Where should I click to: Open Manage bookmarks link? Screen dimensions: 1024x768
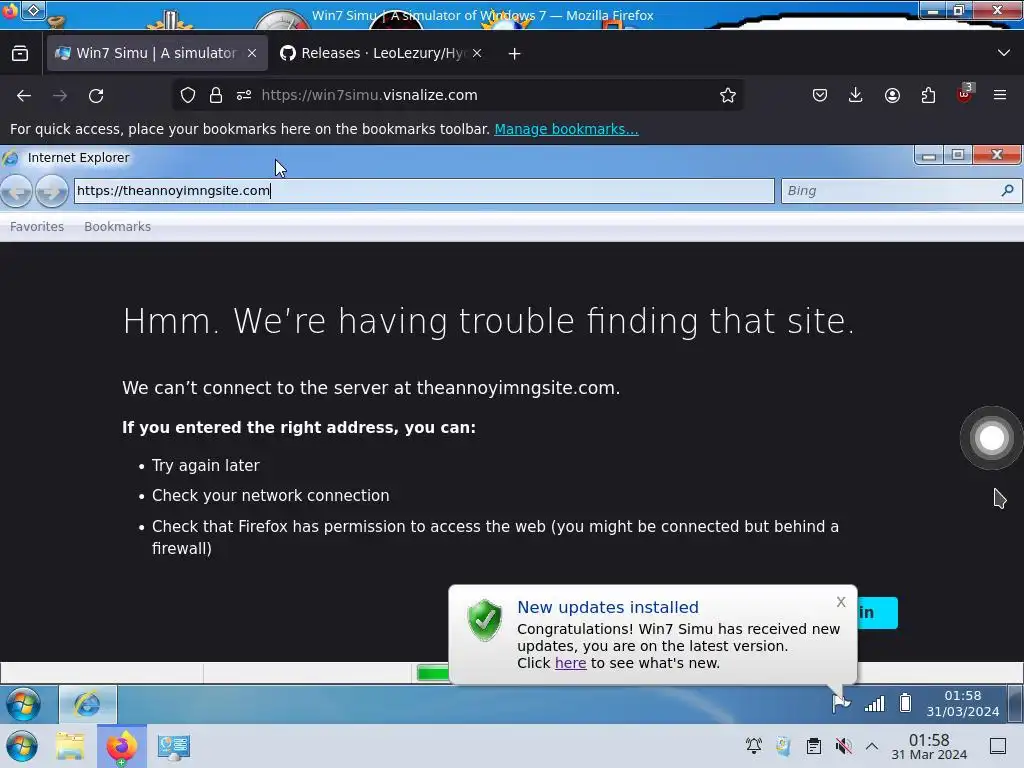[566, 129]
